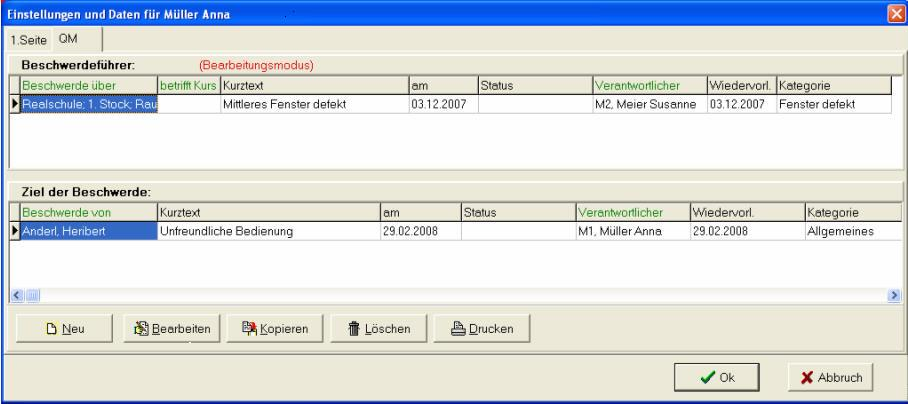Click upper table 'Kurztext' column header
The width and height of the screenshot is (908, 404).
(315, 86)
